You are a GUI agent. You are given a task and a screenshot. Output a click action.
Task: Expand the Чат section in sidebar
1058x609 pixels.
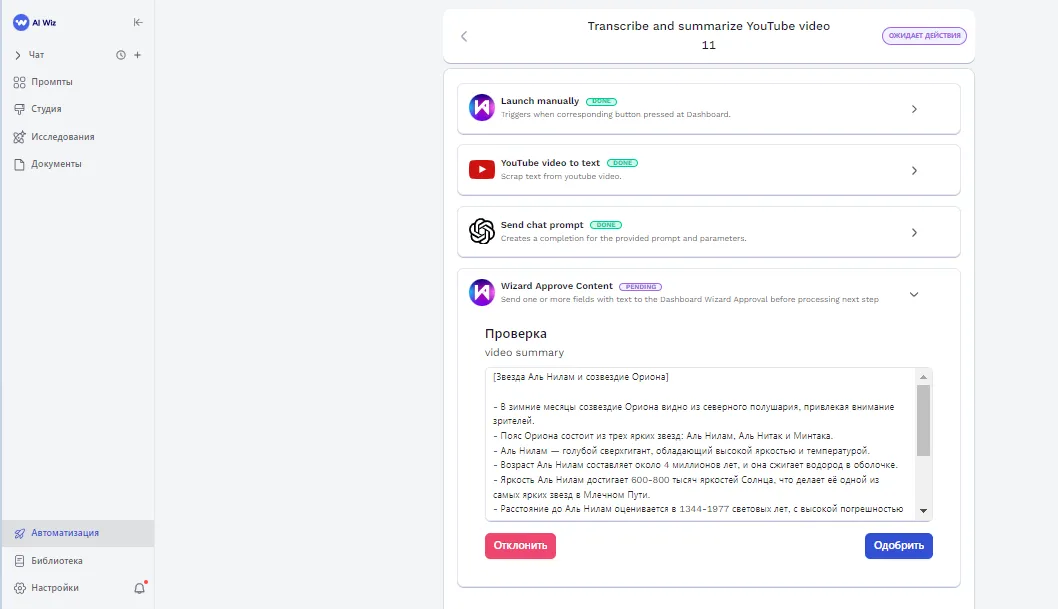[x=18, y=55]
